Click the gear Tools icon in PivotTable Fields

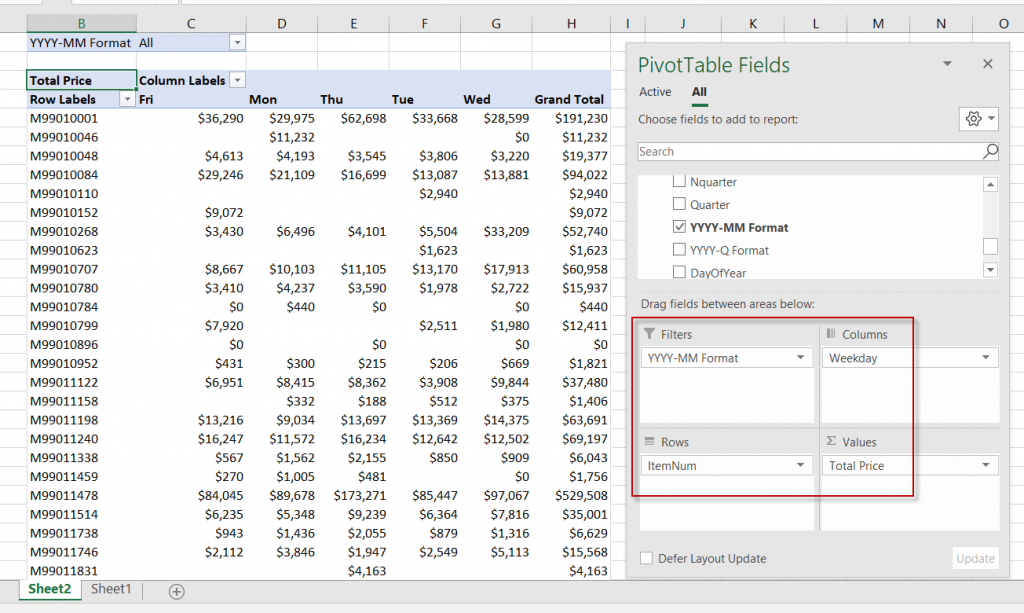pyautogui.click(x=973, y=119)
